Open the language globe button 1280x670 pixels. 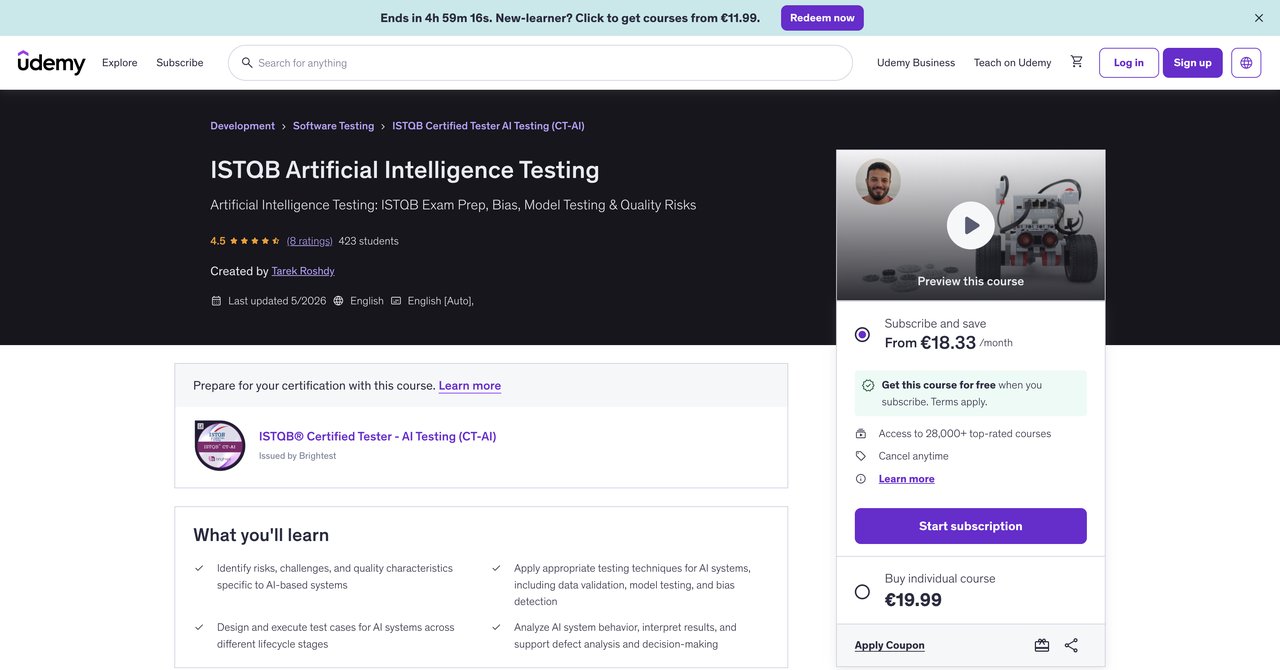coord(1246,62)
